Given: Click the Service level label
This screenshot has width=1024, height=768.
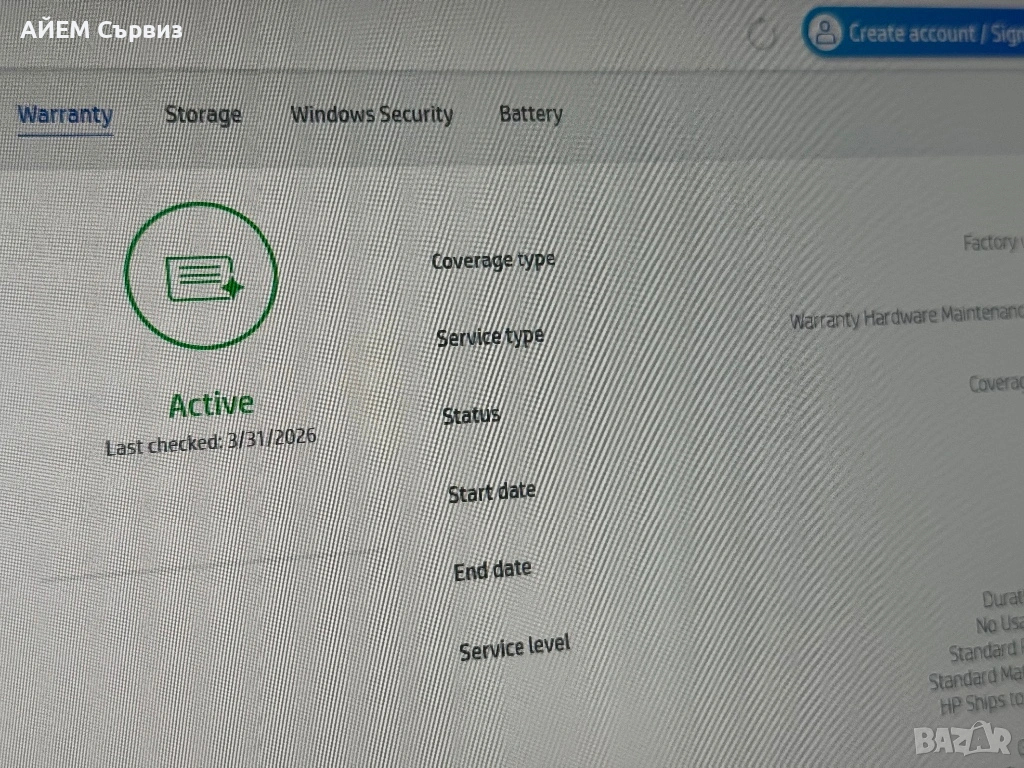Looking at the screenshot, I should 514,647.
